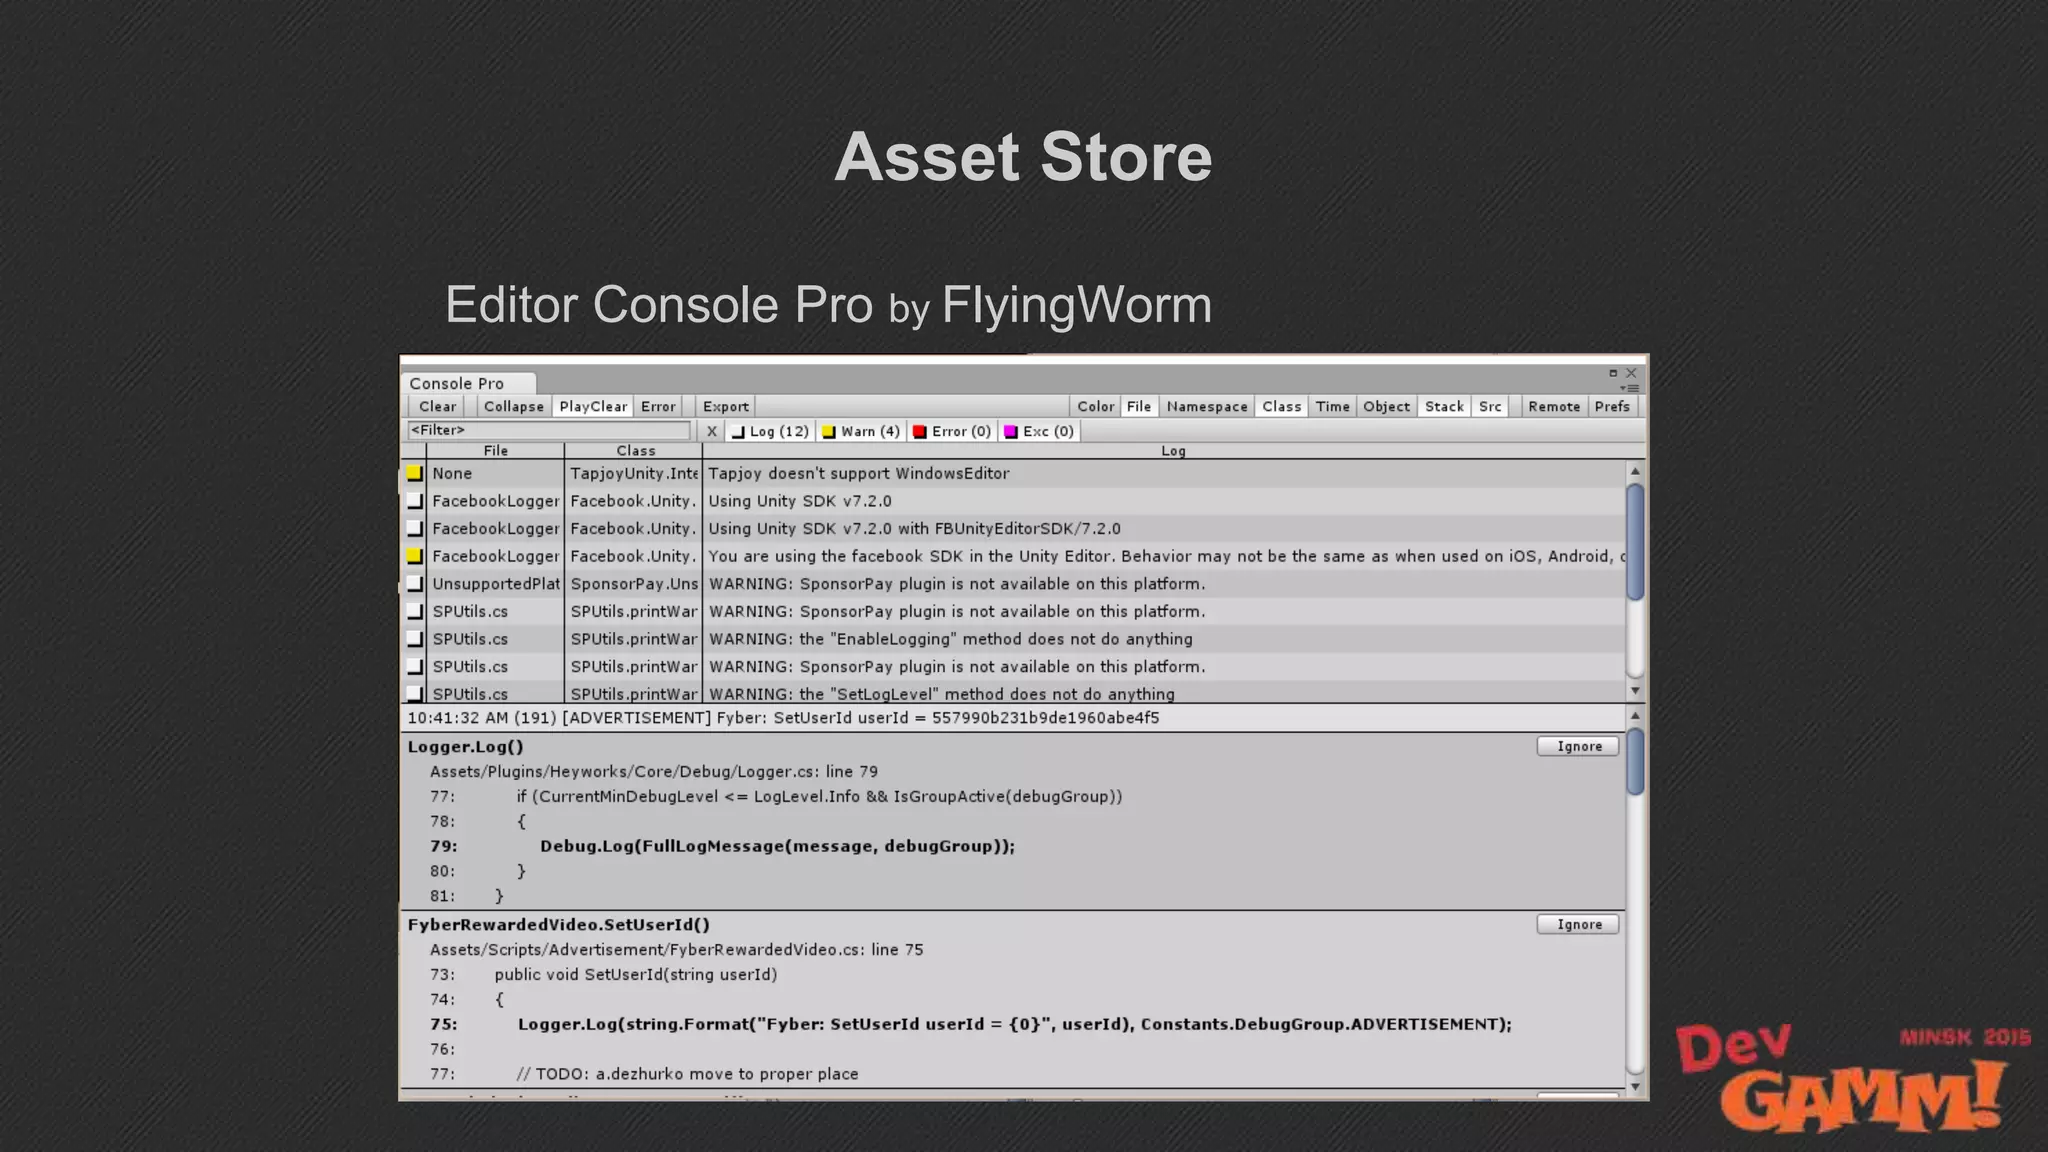Toggle the Object column option
This screenshot has height=1152, width=2048.
point(1386,406)
